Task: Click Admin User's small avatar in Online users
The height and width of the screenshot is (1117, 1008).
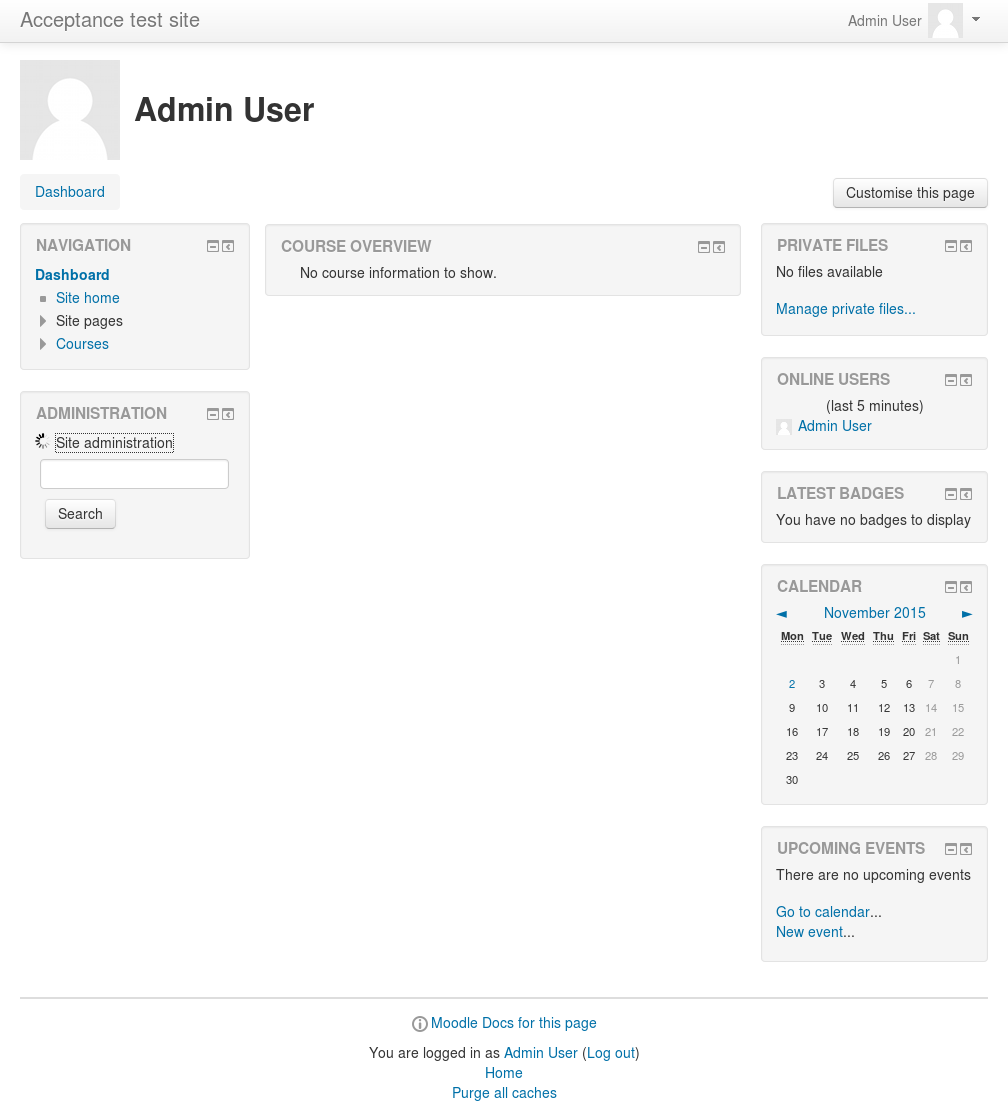Action: tap(784, 427)
